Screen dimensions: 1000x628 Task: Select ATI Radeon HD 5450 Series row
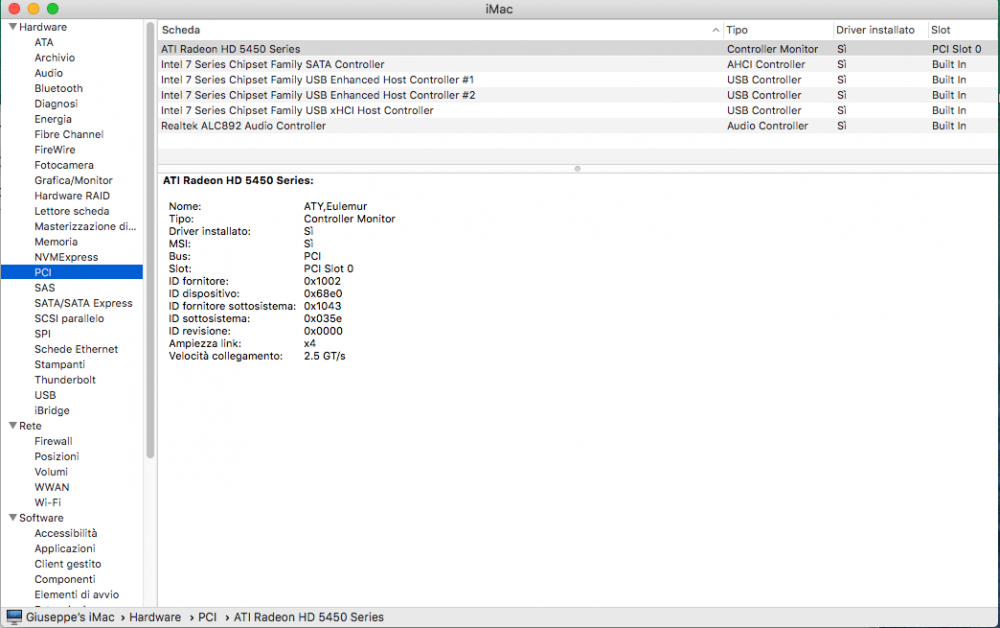578,48
